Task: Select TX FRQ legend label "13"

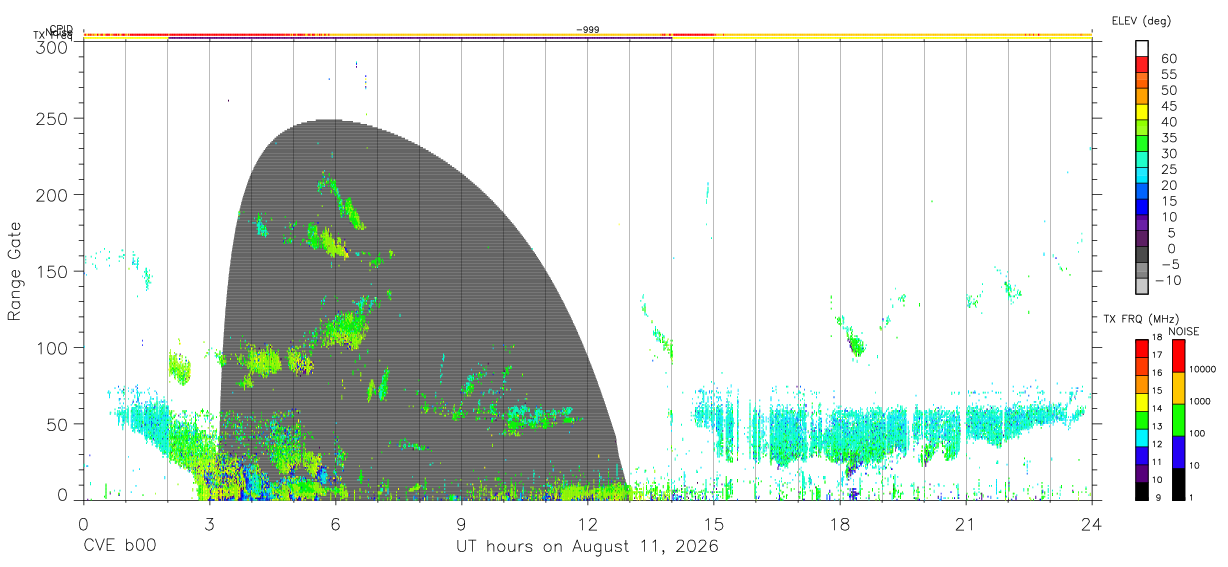Action: [x=1156, y=427]
